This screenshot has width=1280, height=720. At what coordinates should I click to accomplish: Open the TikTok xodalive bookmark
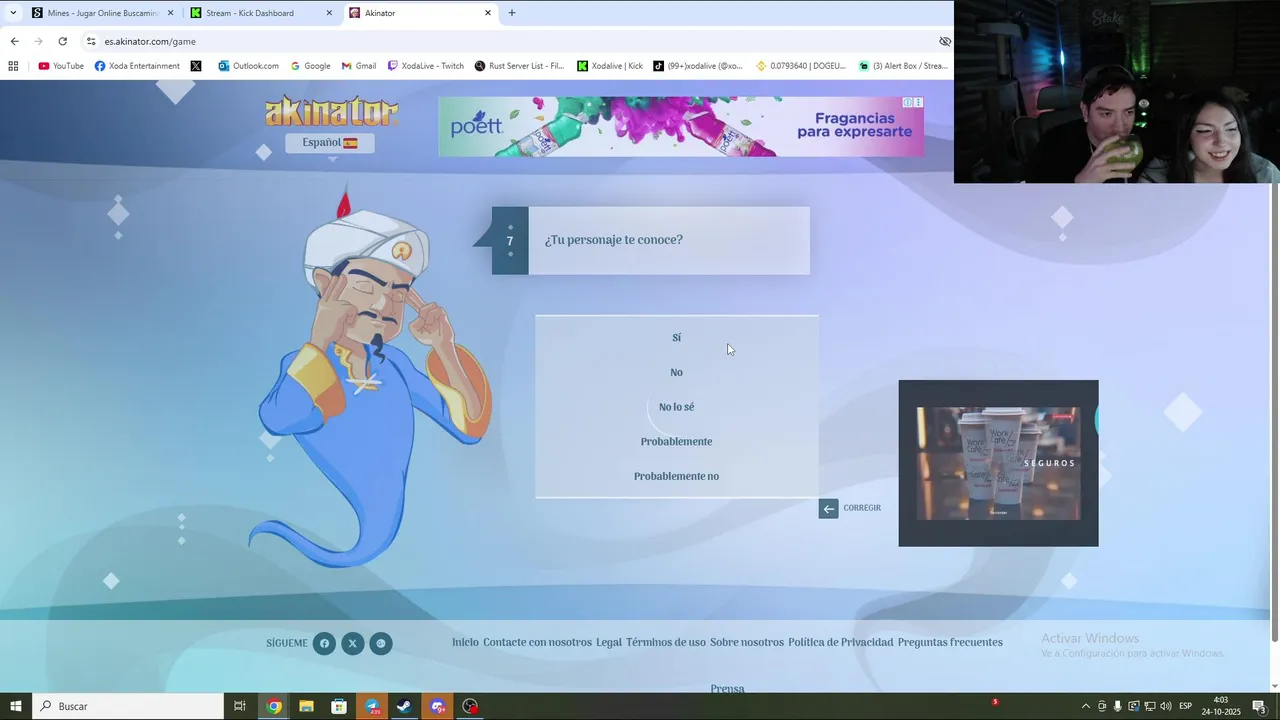698,66
